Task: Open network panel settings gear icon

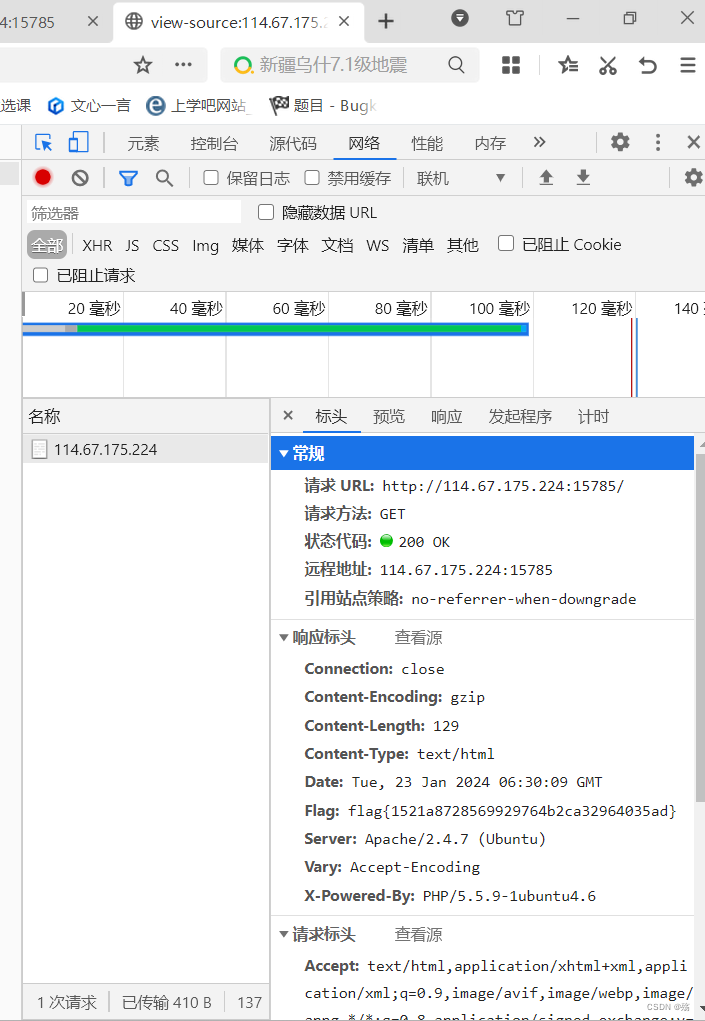Action: coord(693,177)
